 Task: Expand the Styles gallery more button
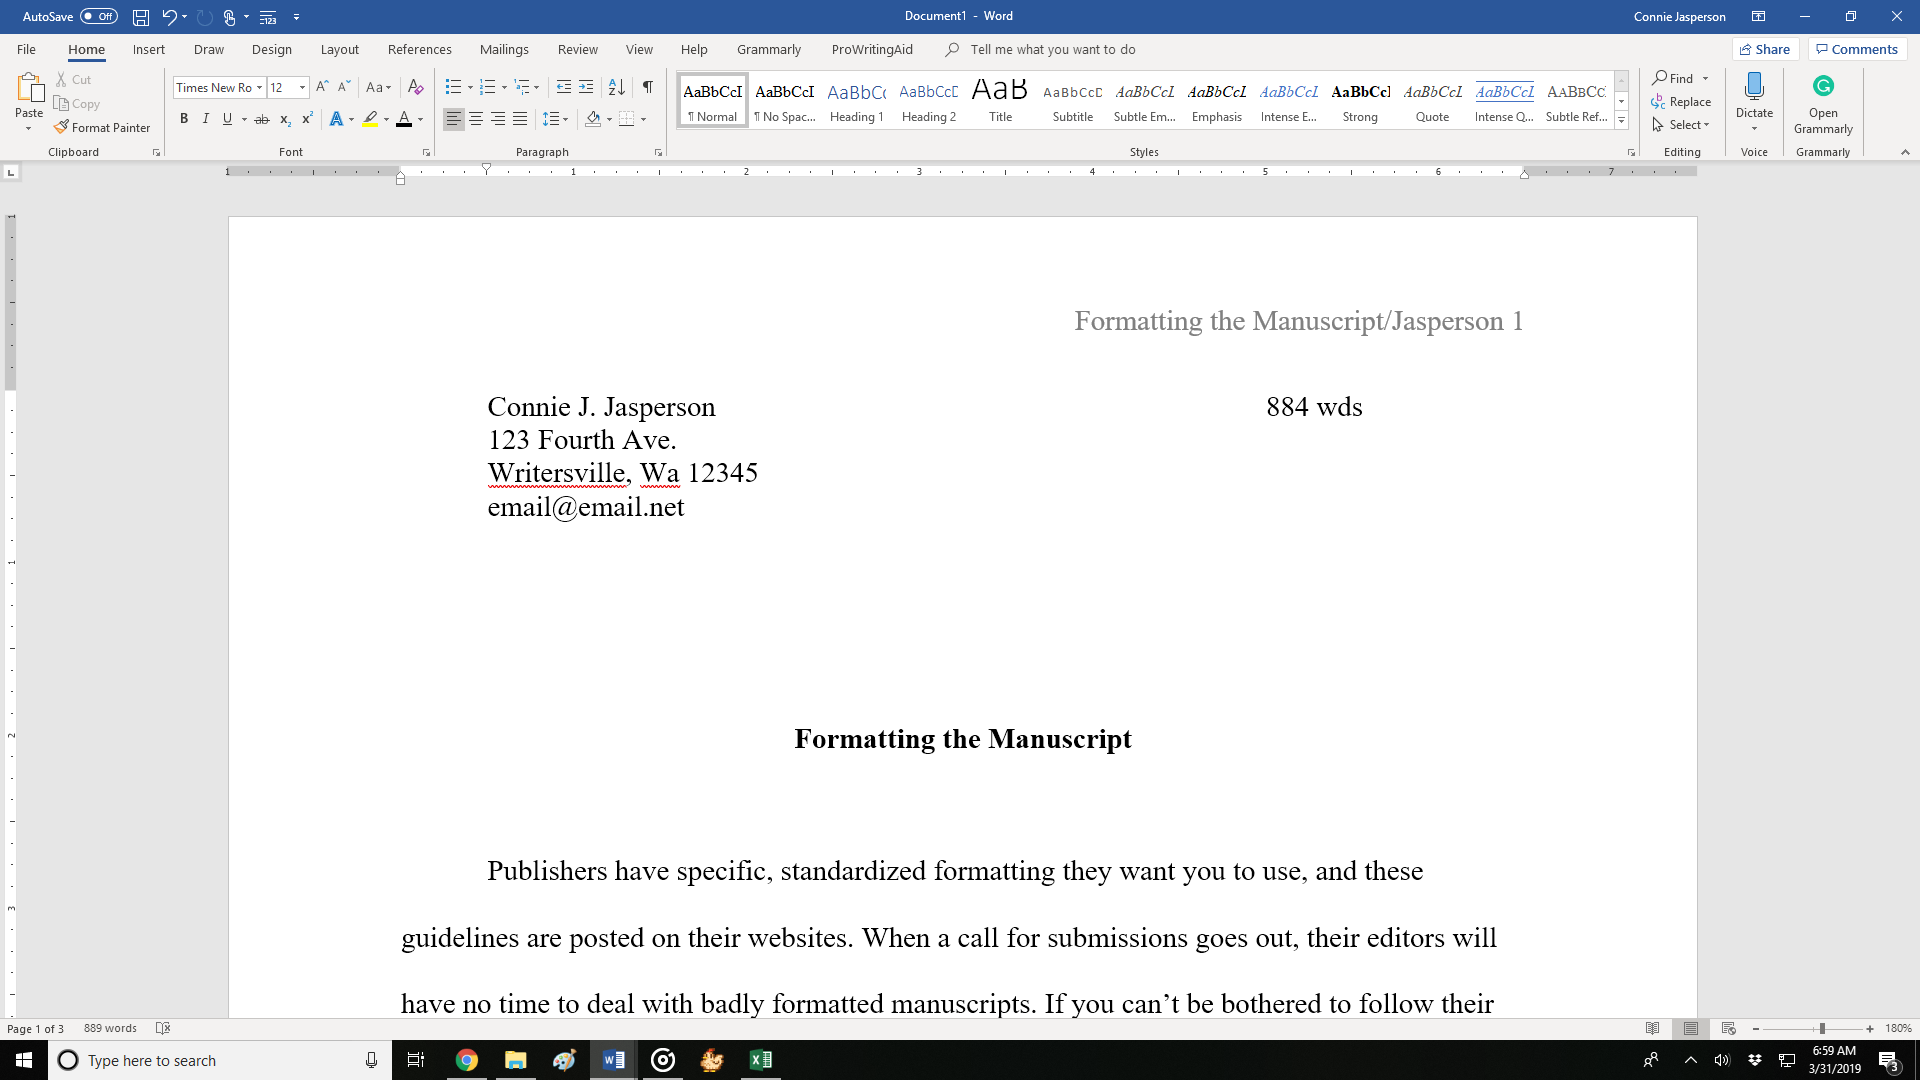1621,121
